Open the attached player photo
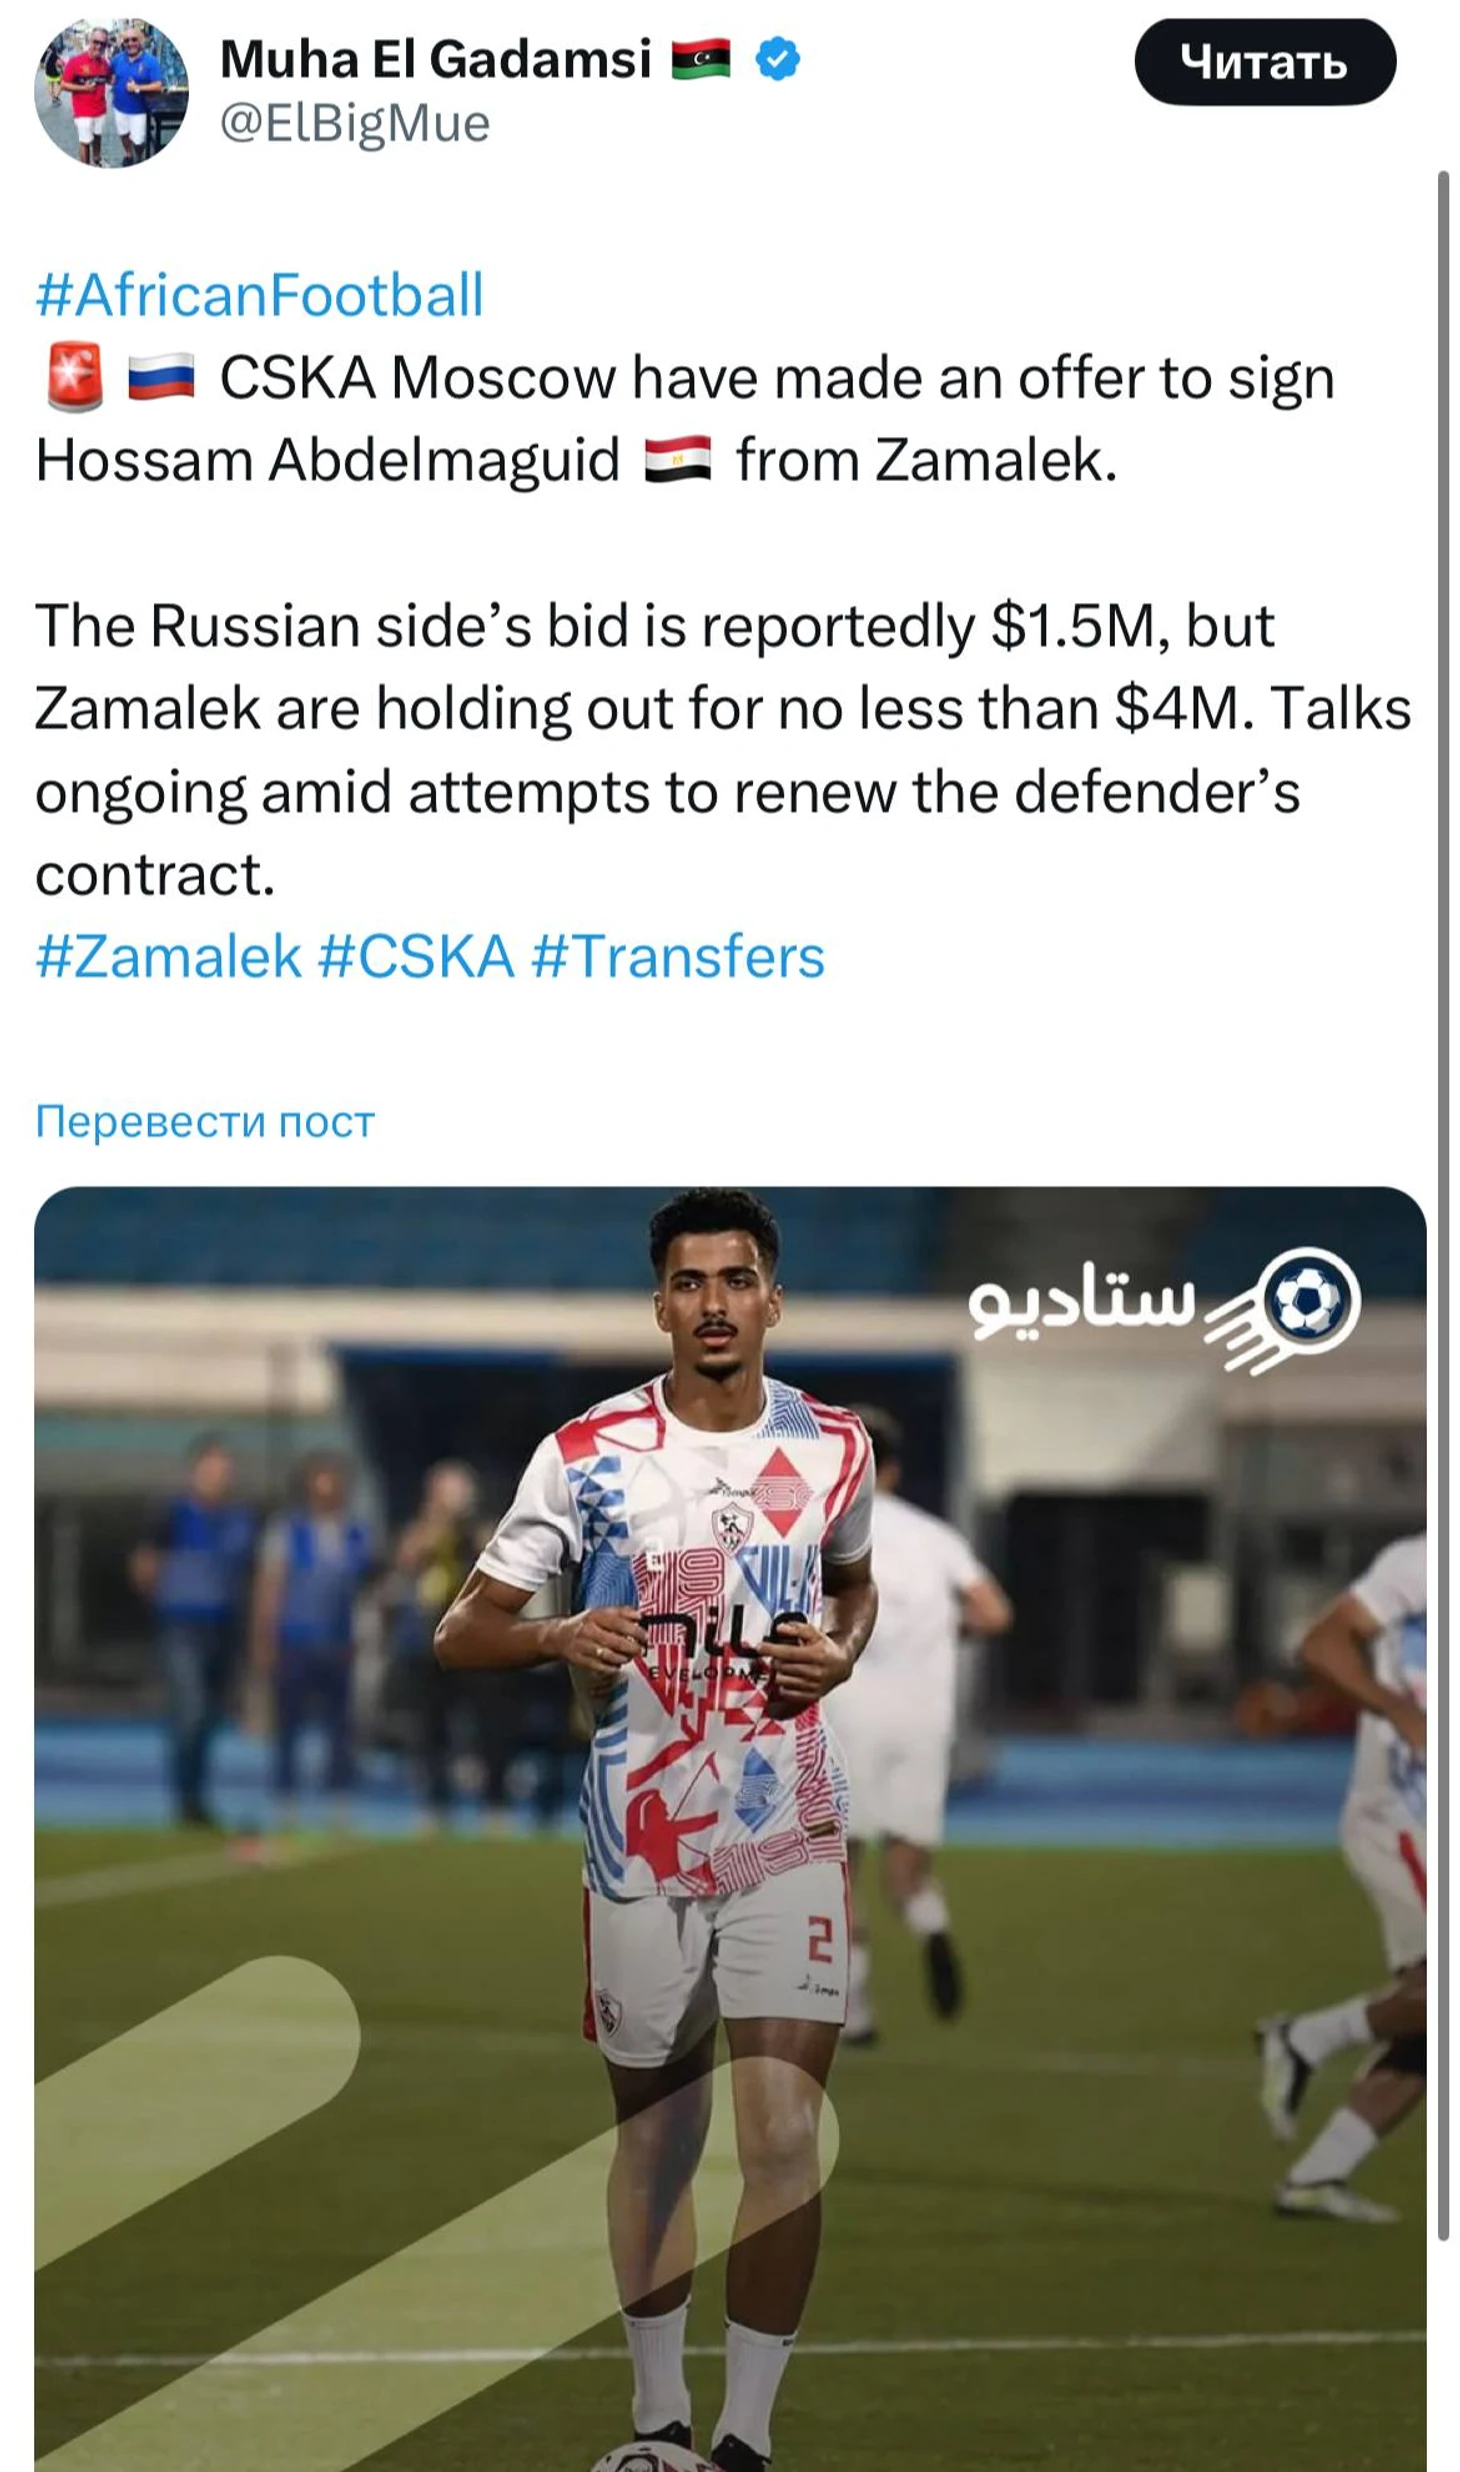Image resolution: width=1460 pixels, height=2472 pixels. point(730,1829)
